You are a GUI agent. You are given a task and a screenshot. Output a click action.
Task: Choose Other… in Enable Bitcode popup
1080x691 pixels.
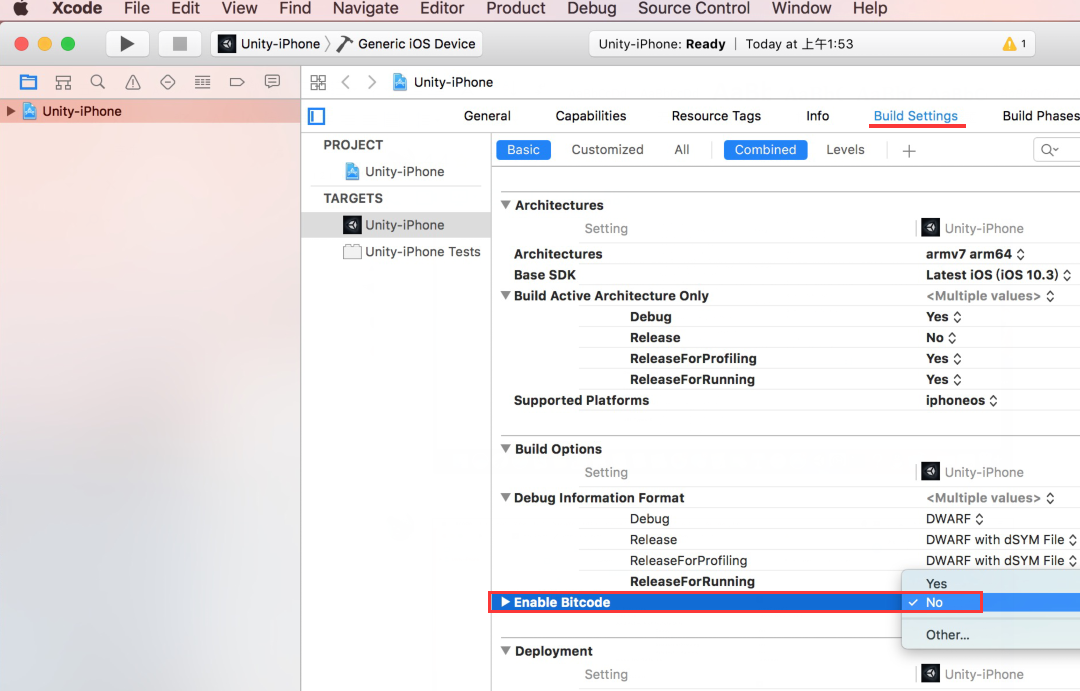coord(991,635)
